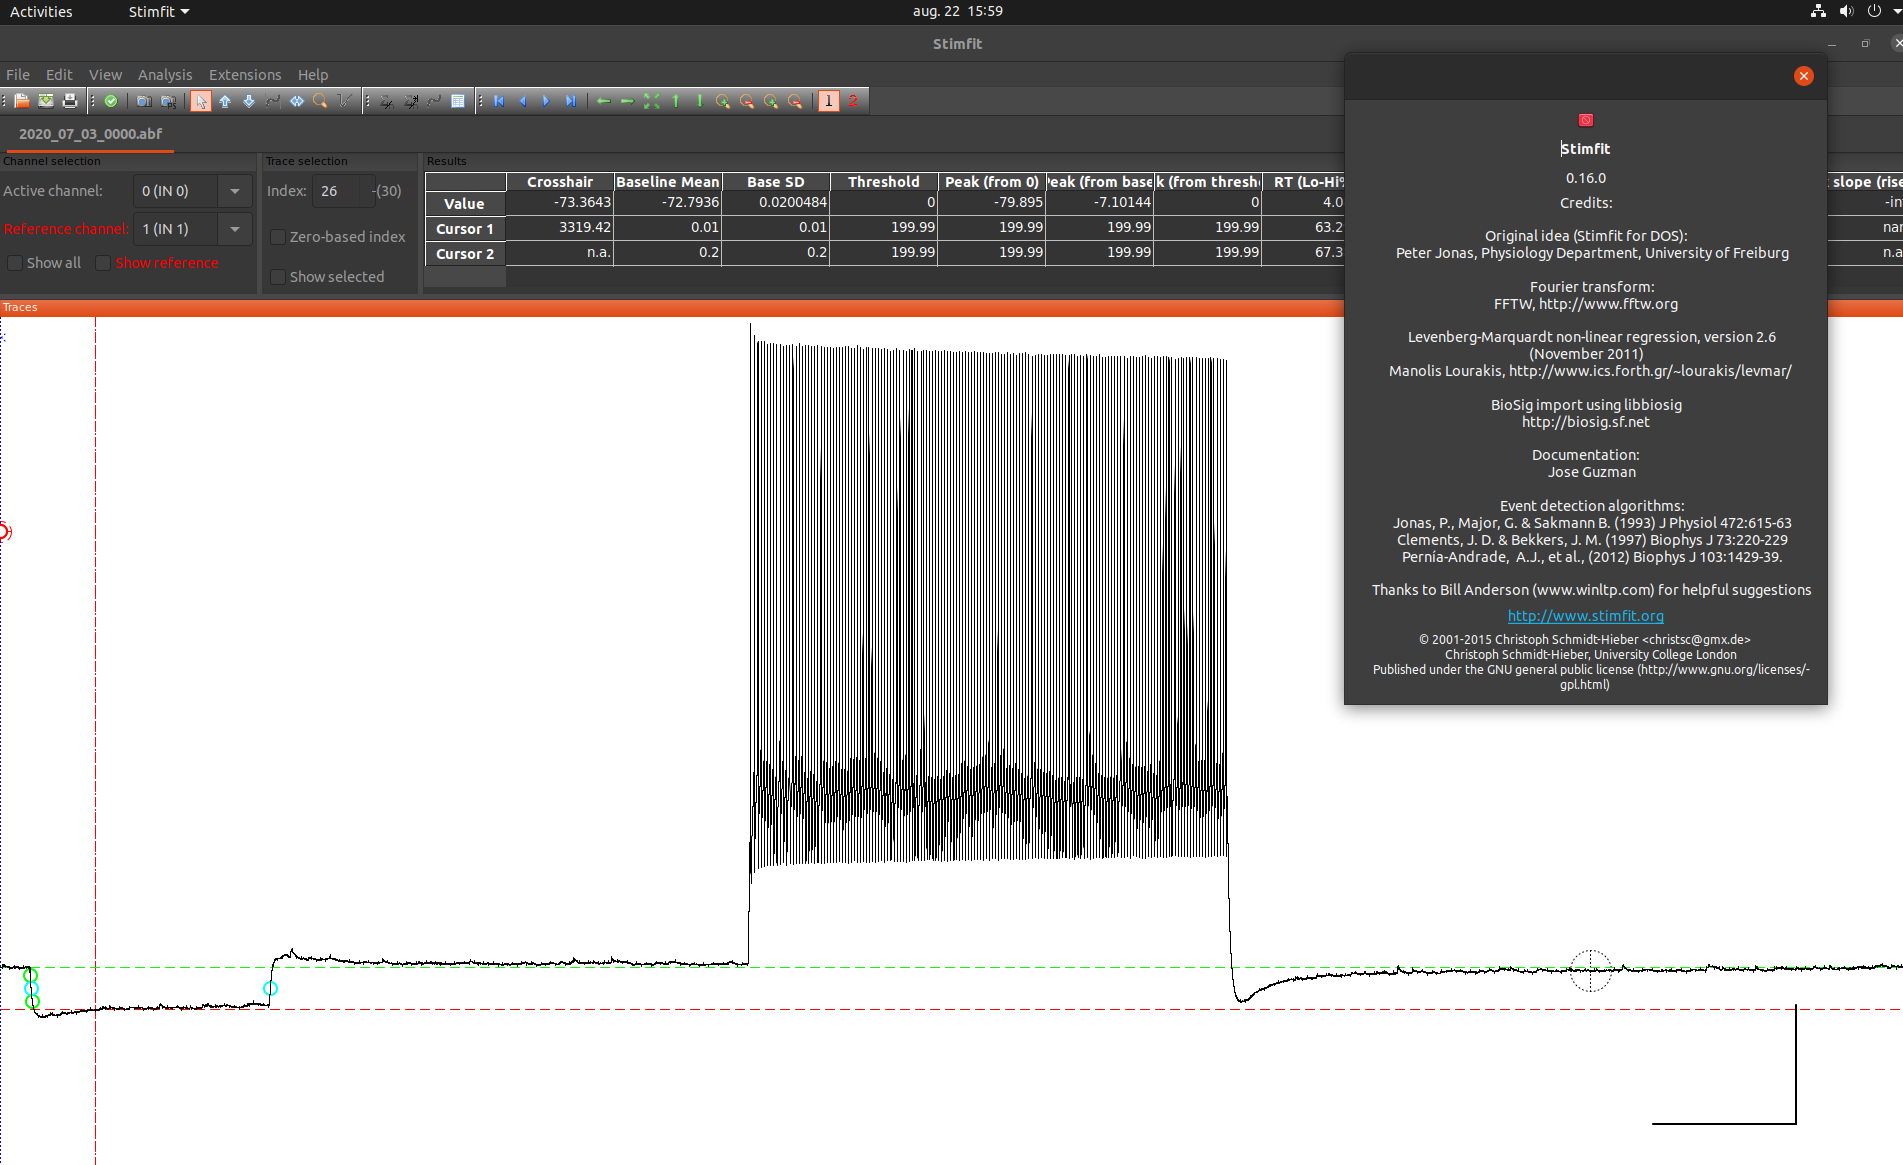Check the Zero-based index option
Screen dimensions: 1903x1165
tap(278, 236)
